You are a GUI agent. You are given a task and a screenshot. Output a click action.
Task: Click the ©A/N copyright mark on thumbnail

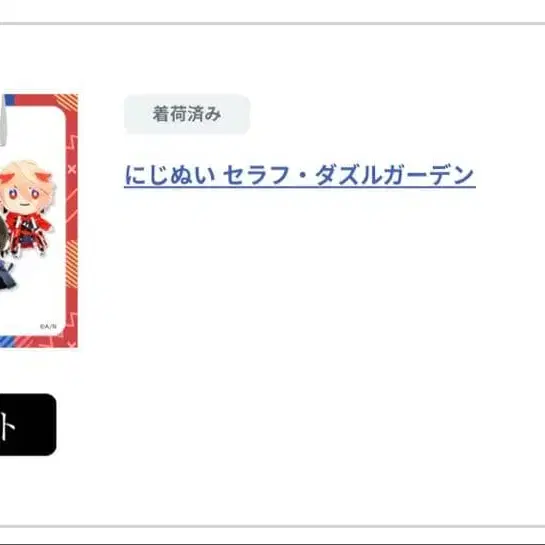pyautogui.click(x=48, y=326)
